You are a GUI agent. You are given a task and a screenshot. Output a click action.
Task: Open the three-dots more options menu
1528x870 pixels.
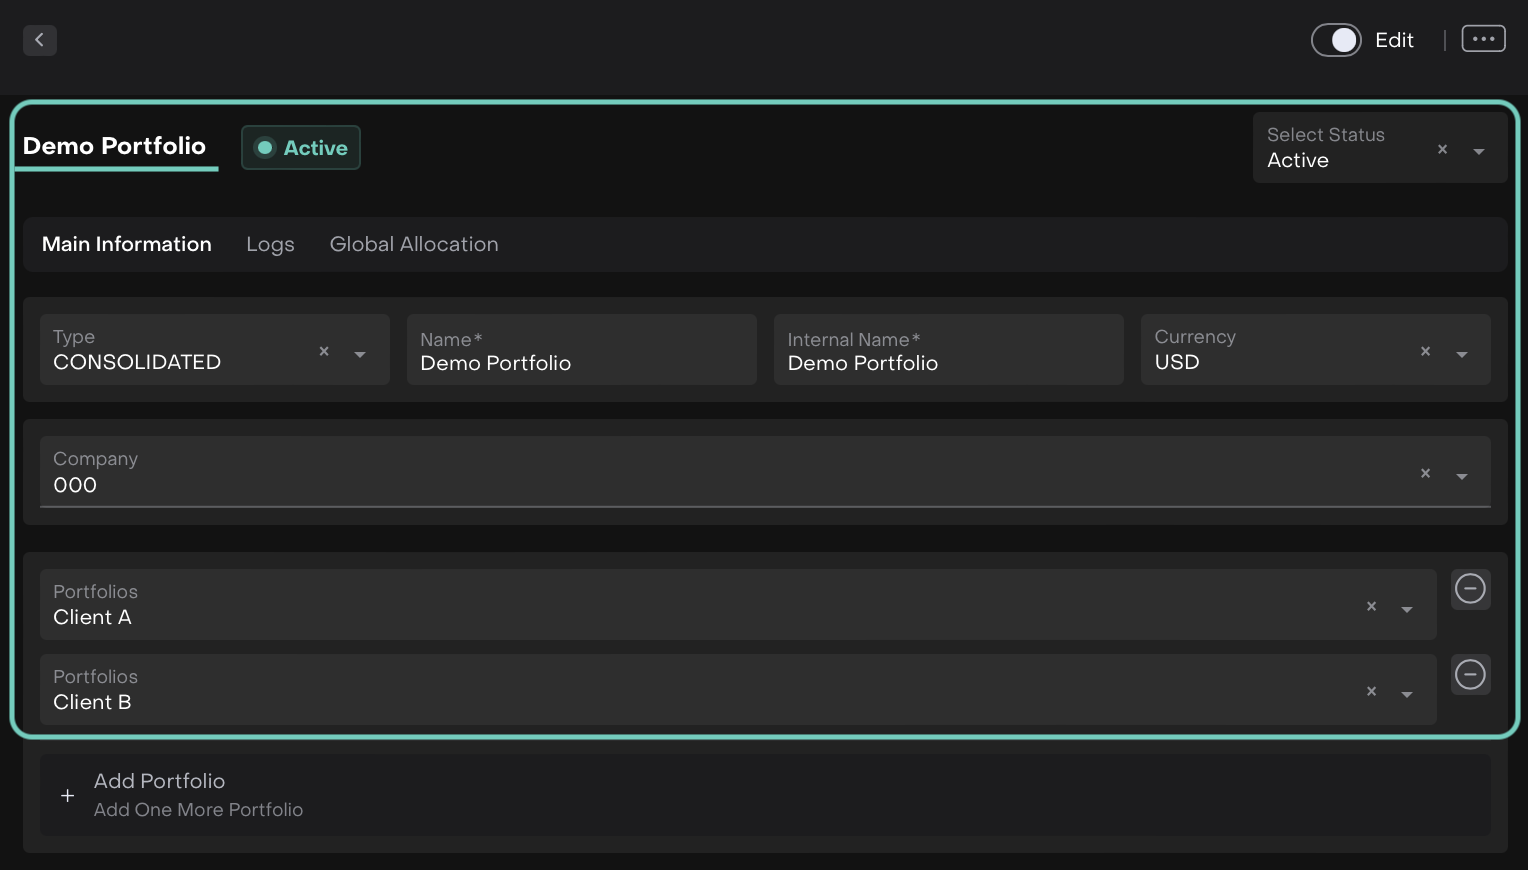point(1483,39)
